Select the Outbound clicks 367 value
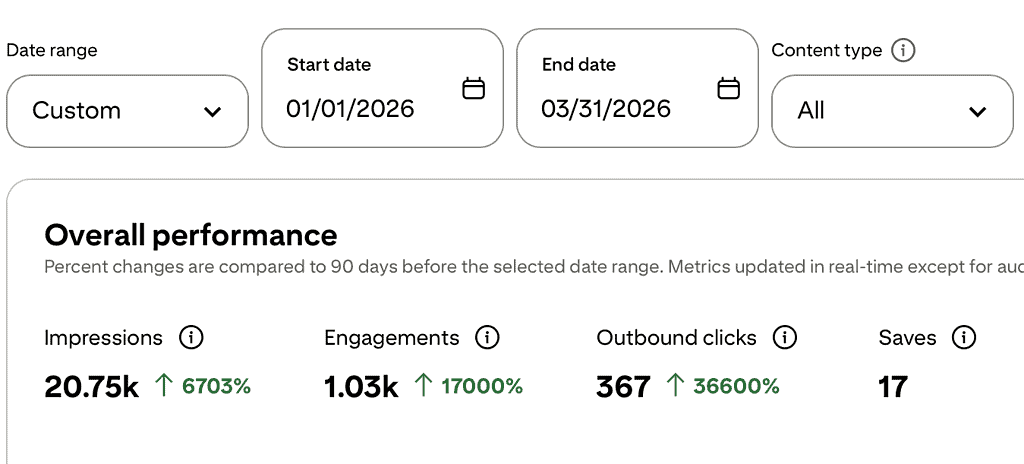 point(623,386)
